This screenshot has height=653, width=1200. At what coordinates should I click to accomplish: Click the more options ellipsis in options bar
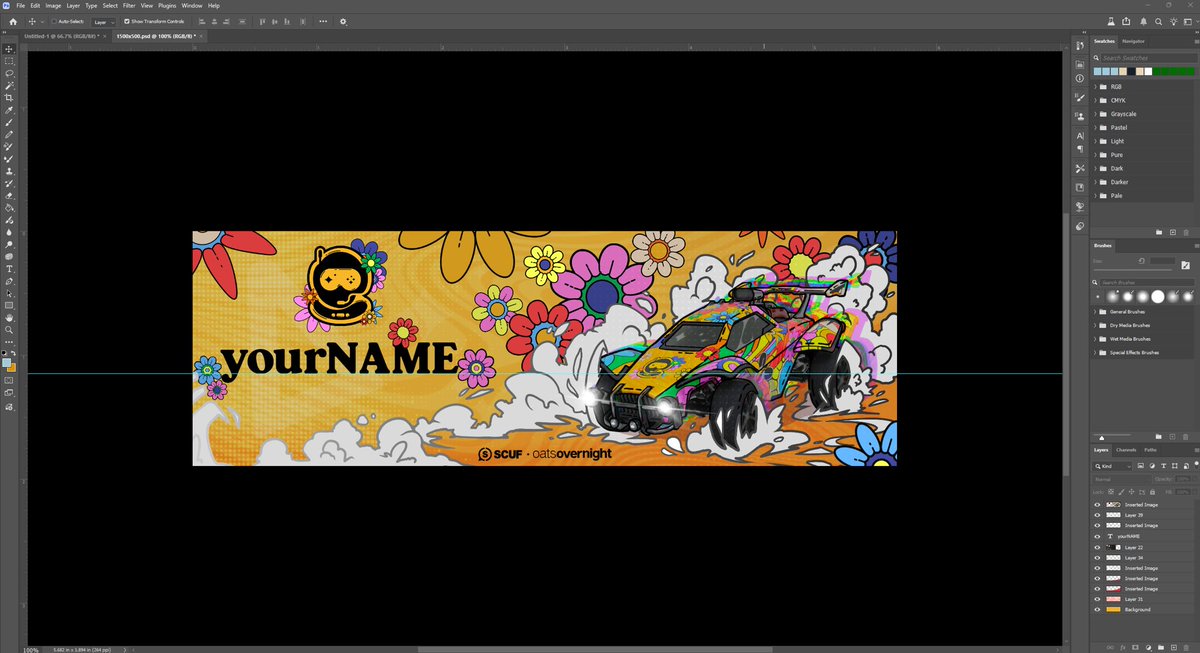pyautogui.click(x=324, y=21)
